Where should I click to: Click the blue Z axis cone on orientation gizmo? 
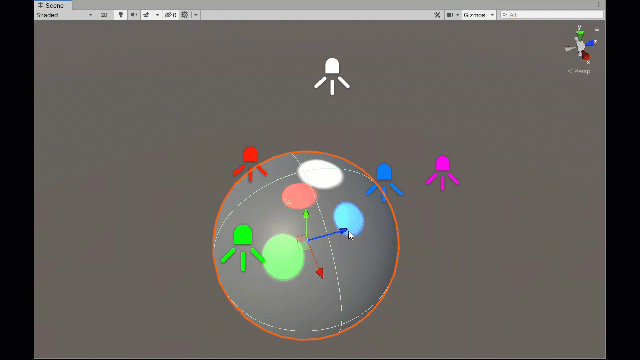pyautogui.click(x=590, y=43)
